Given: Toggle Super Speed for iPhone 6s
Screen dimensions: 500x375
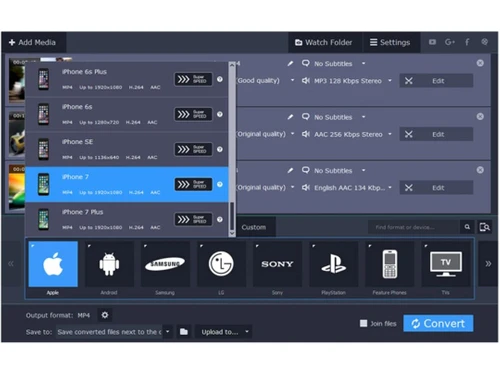Looking at the screenshot, I should pos(193,114).
